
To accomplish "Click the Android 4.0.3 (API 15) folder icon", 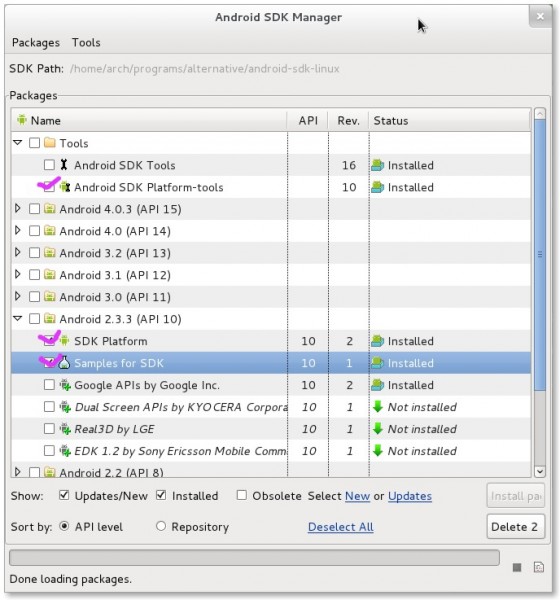I will (x=49, y=209).
